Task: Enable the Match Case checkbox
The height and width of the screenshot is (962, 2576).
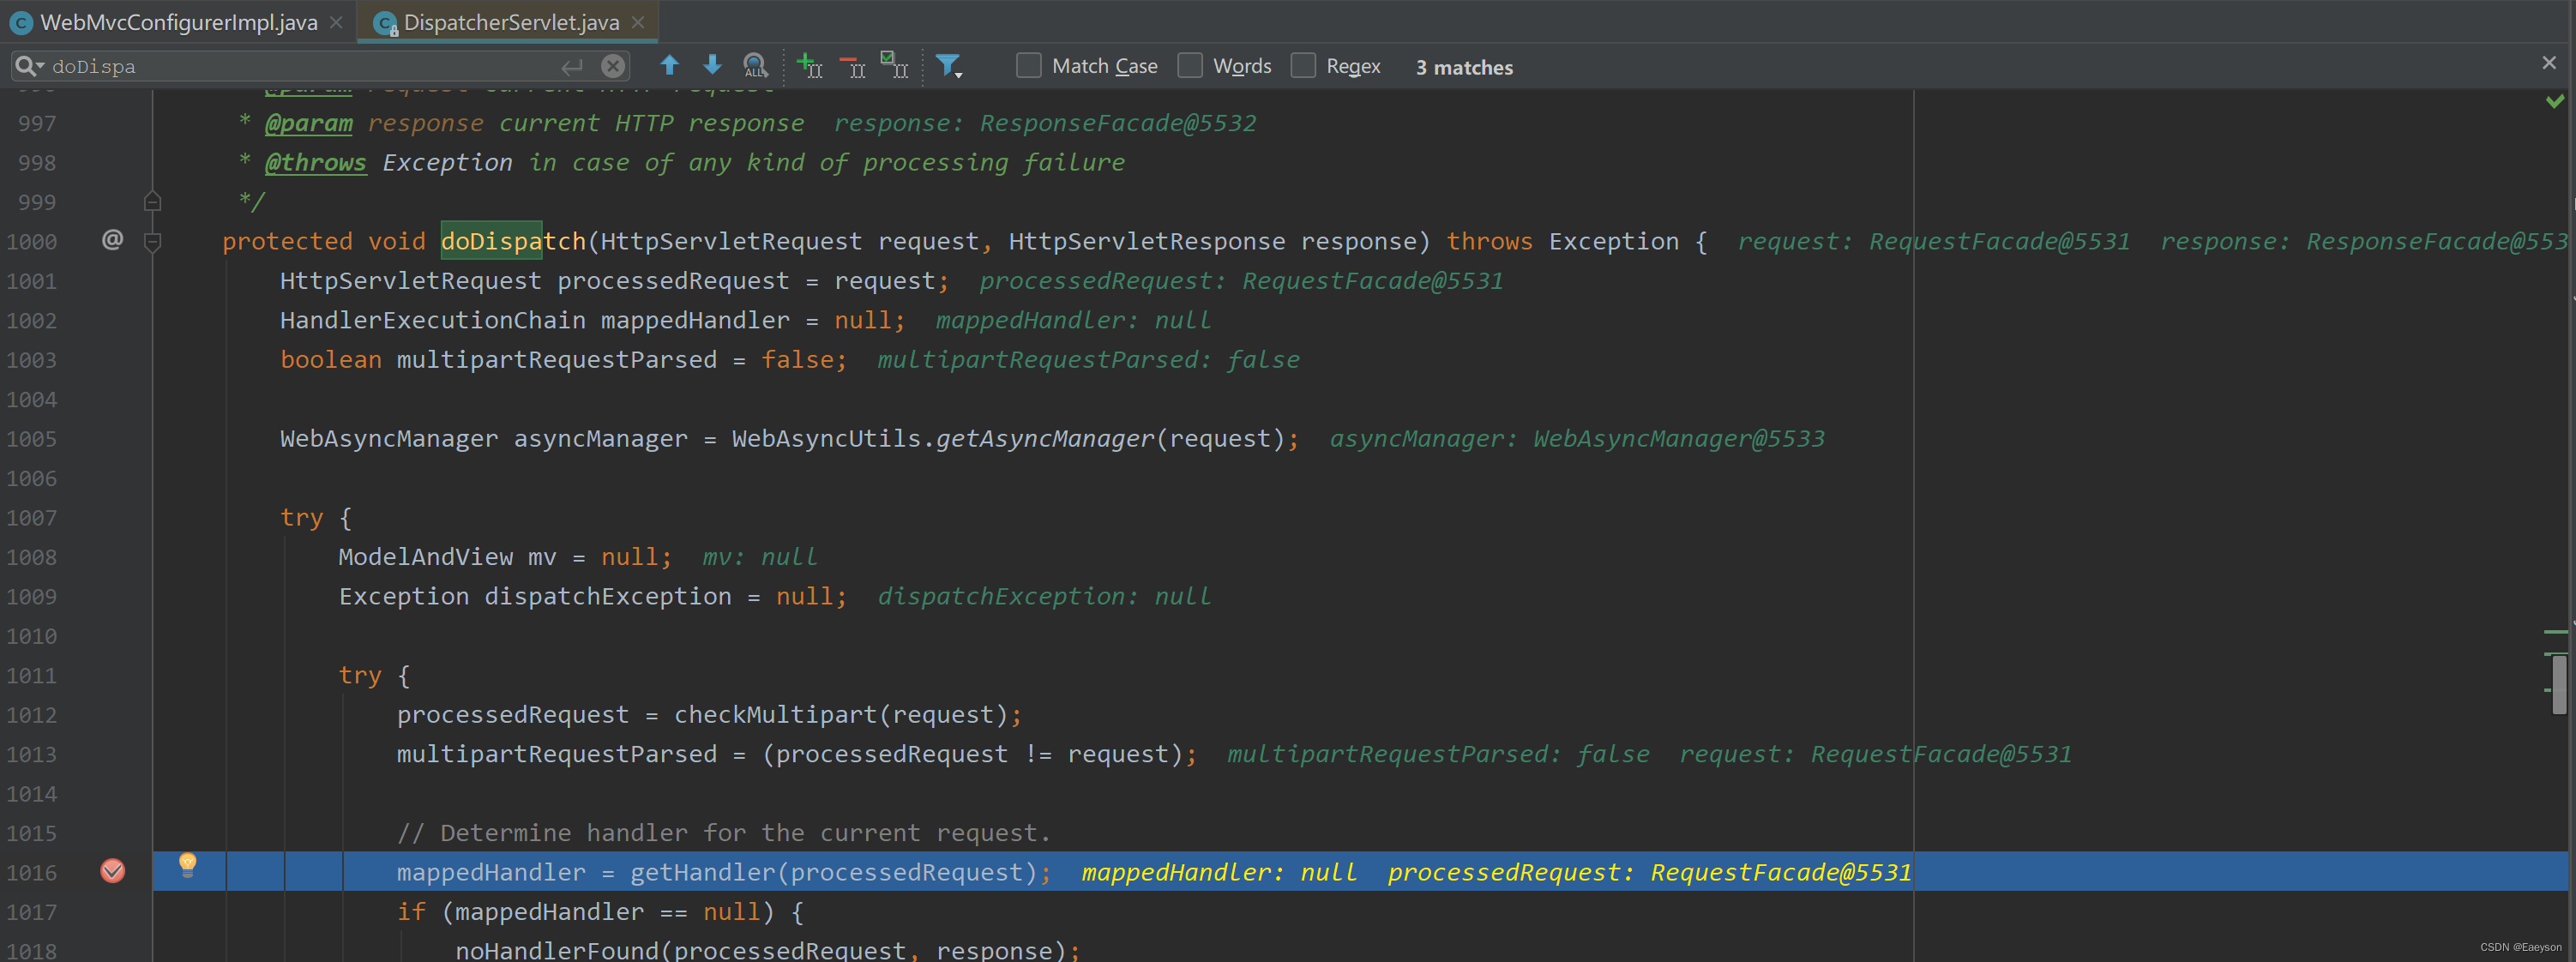Action: pos(1029,66)
